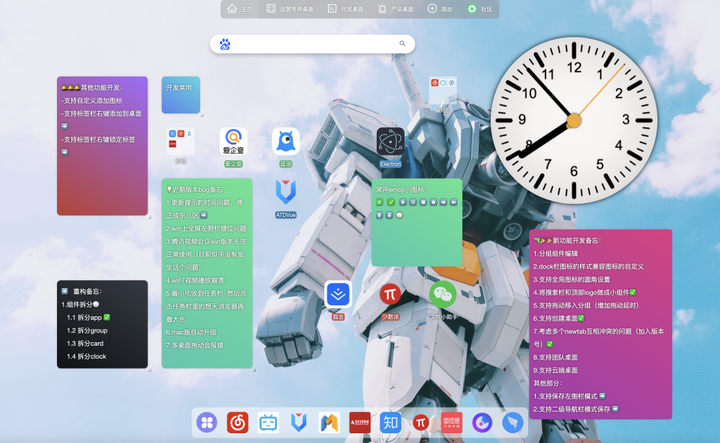Click the analog clock widget
Viewport: 720px width, 443px height.
click(x=574, y=120)
